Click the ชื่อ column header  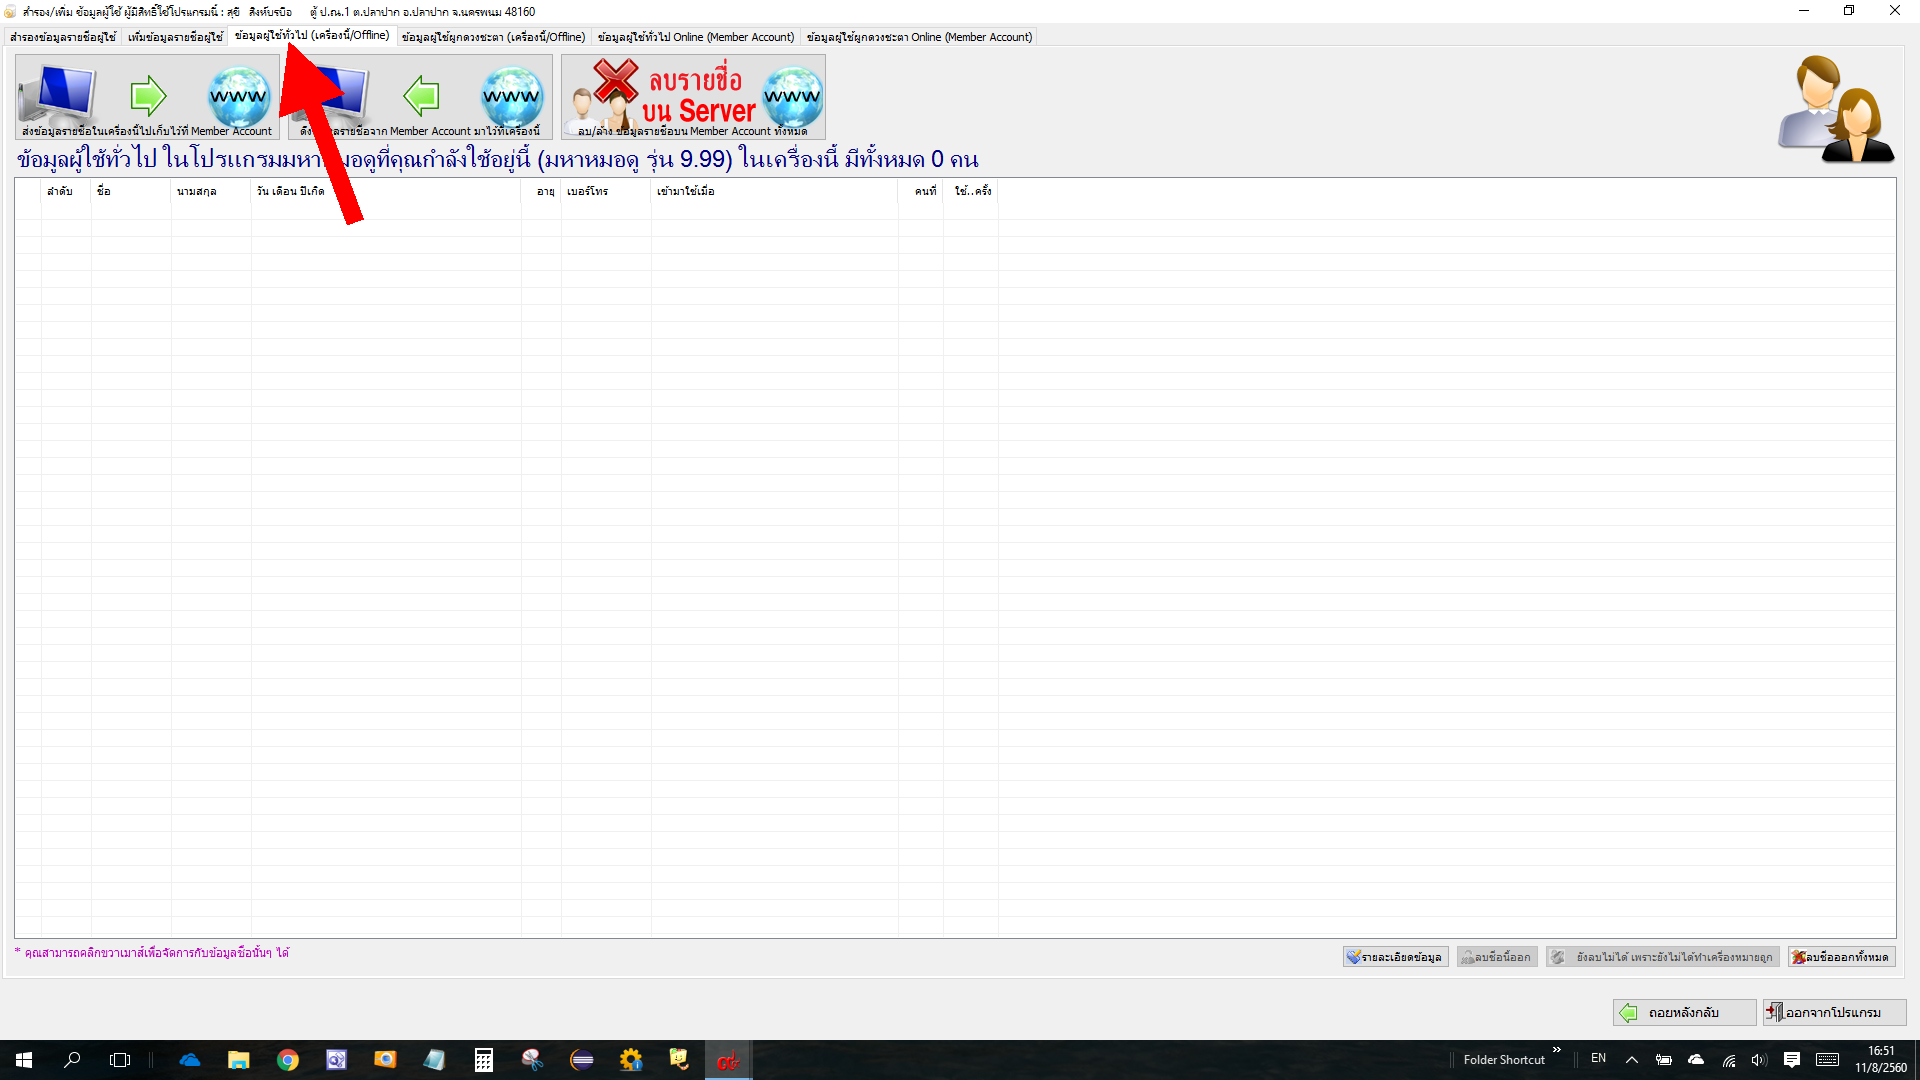click(x=130, y=191)
